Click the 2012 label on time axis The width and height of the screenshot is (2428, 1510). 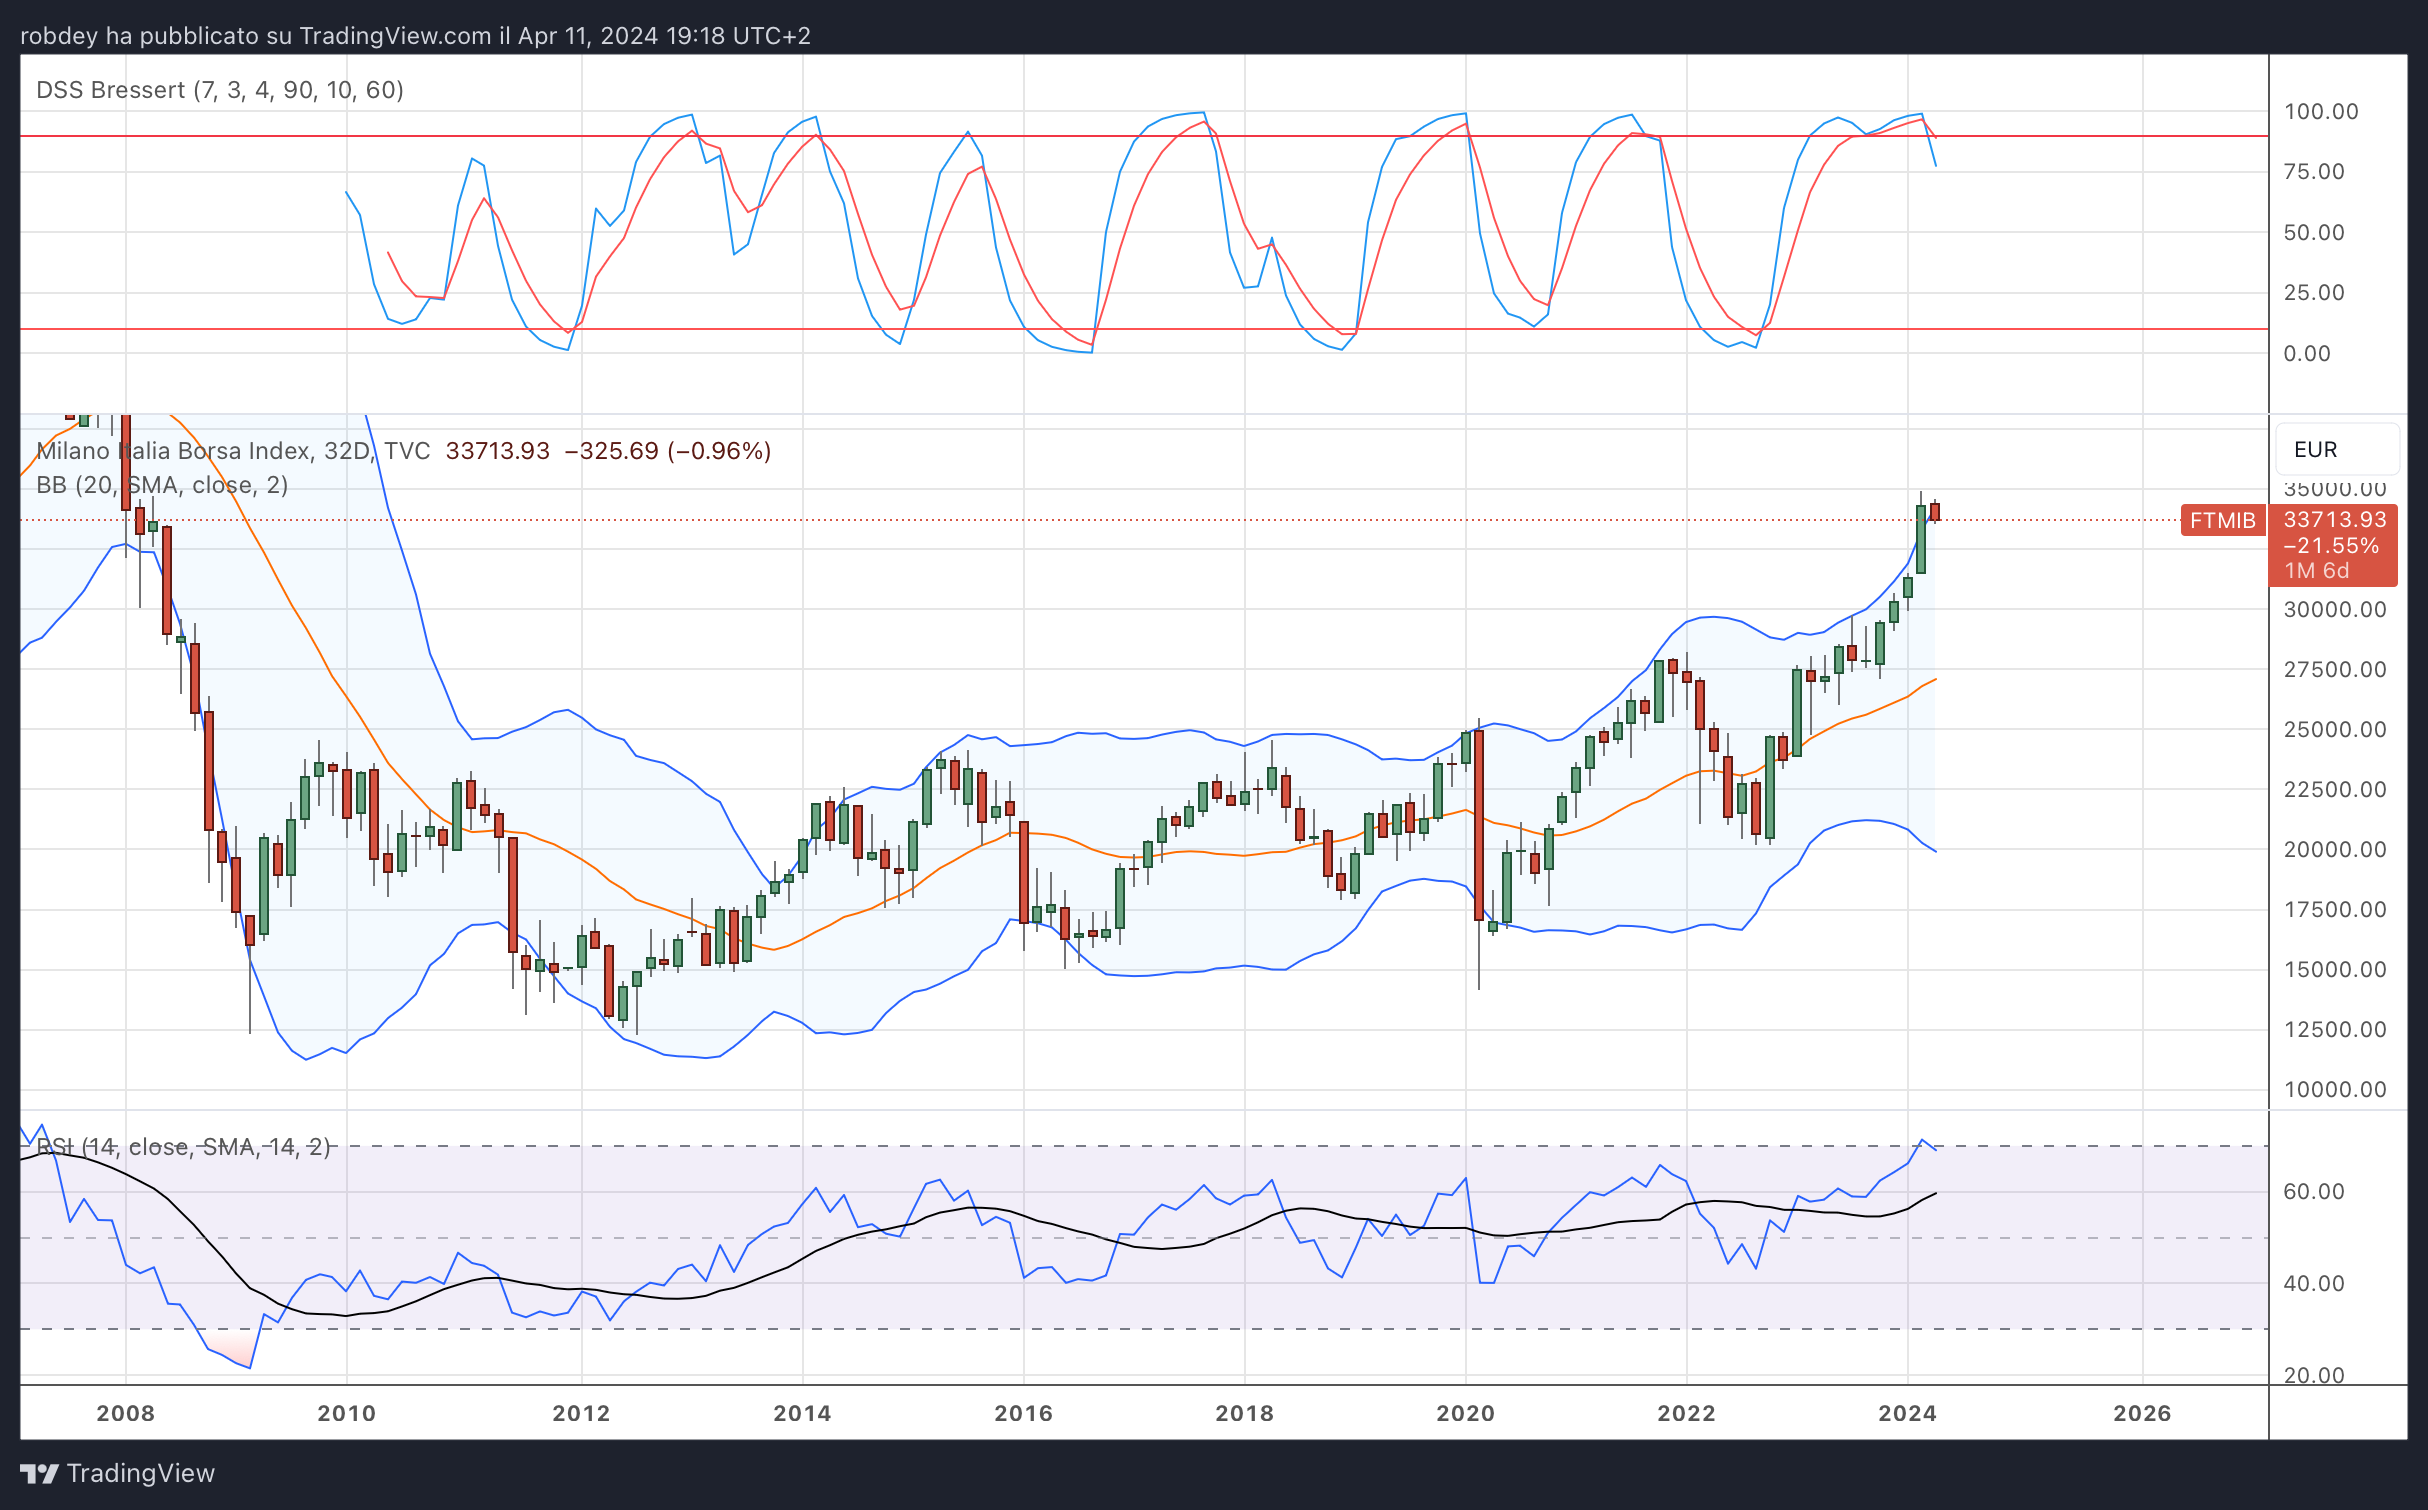[582, 1413]
